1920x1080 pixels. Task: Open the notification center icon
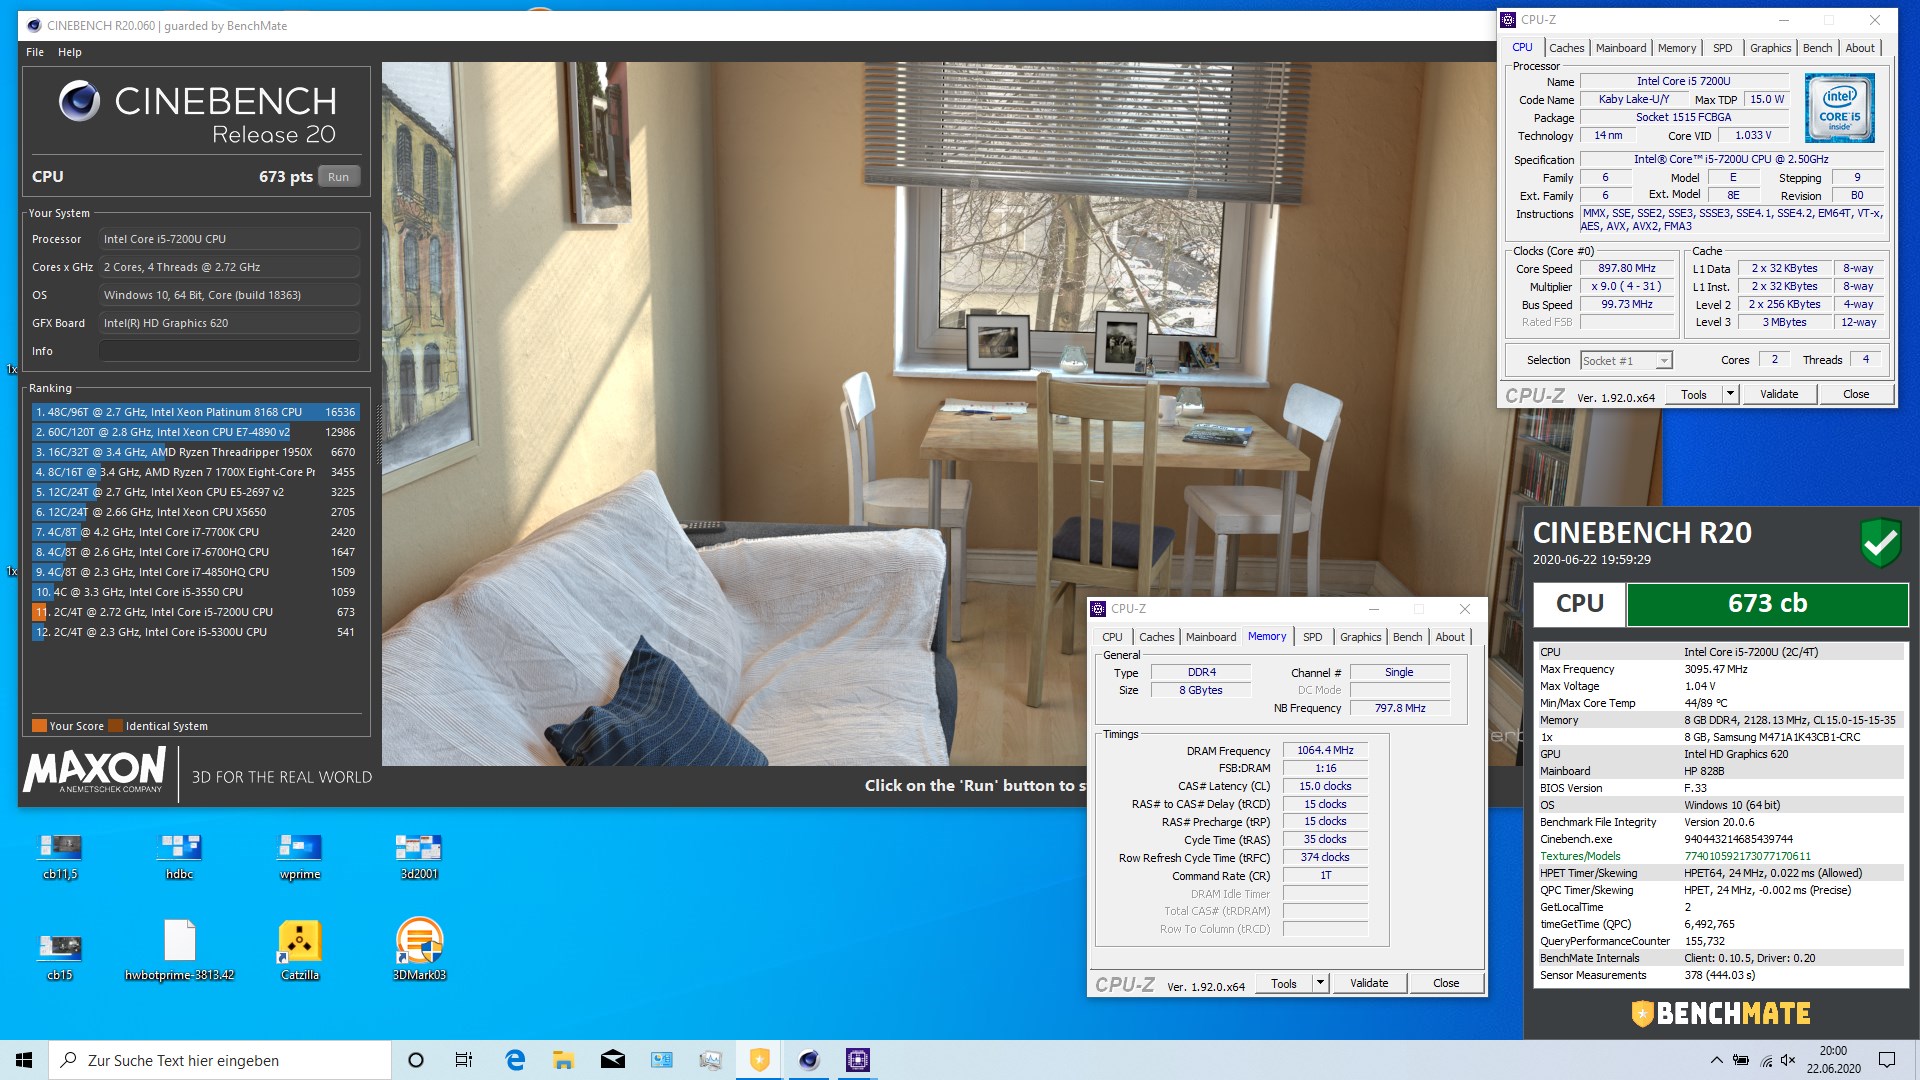[1887, 1060]
